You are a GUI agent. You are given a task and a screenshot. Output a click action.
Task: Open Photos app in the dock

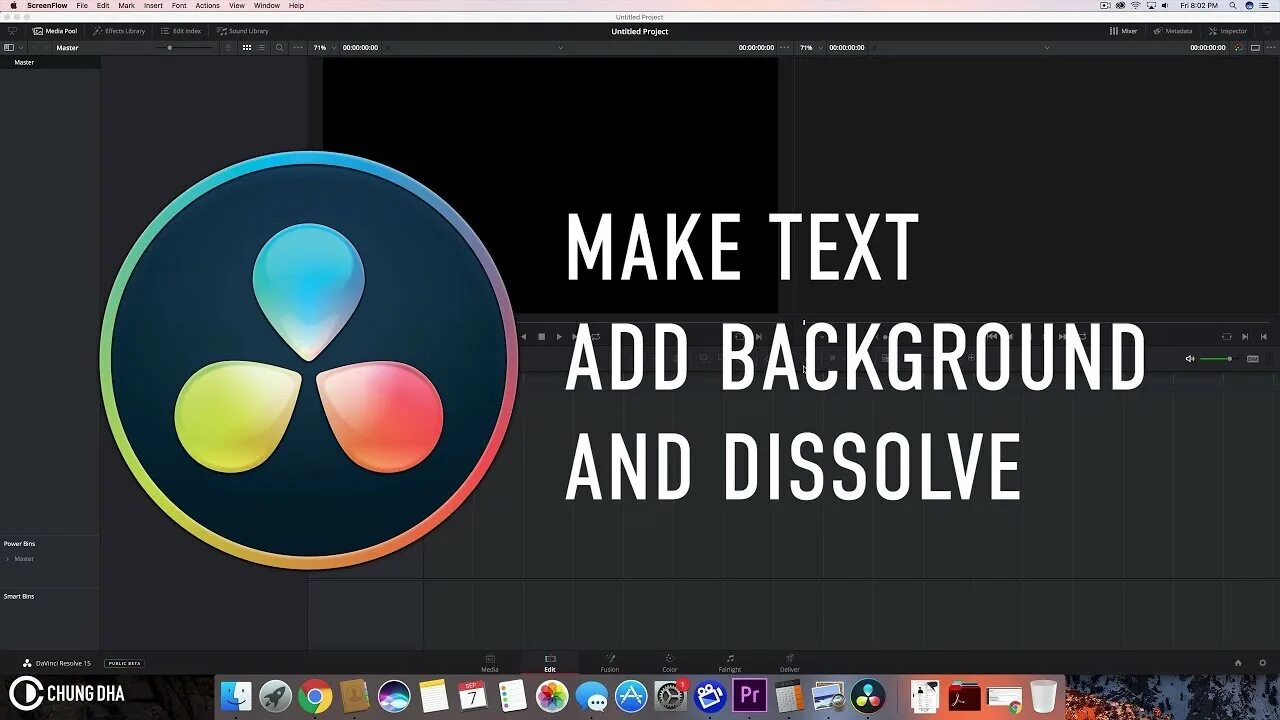tap(552, 695)
